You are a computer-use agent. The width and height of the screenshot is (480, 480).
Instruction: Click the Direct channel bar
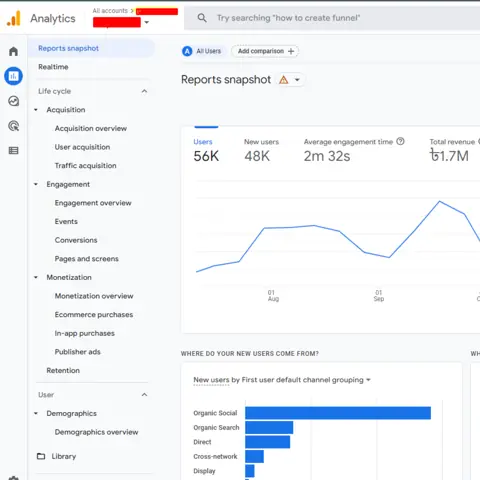(268, 442)
